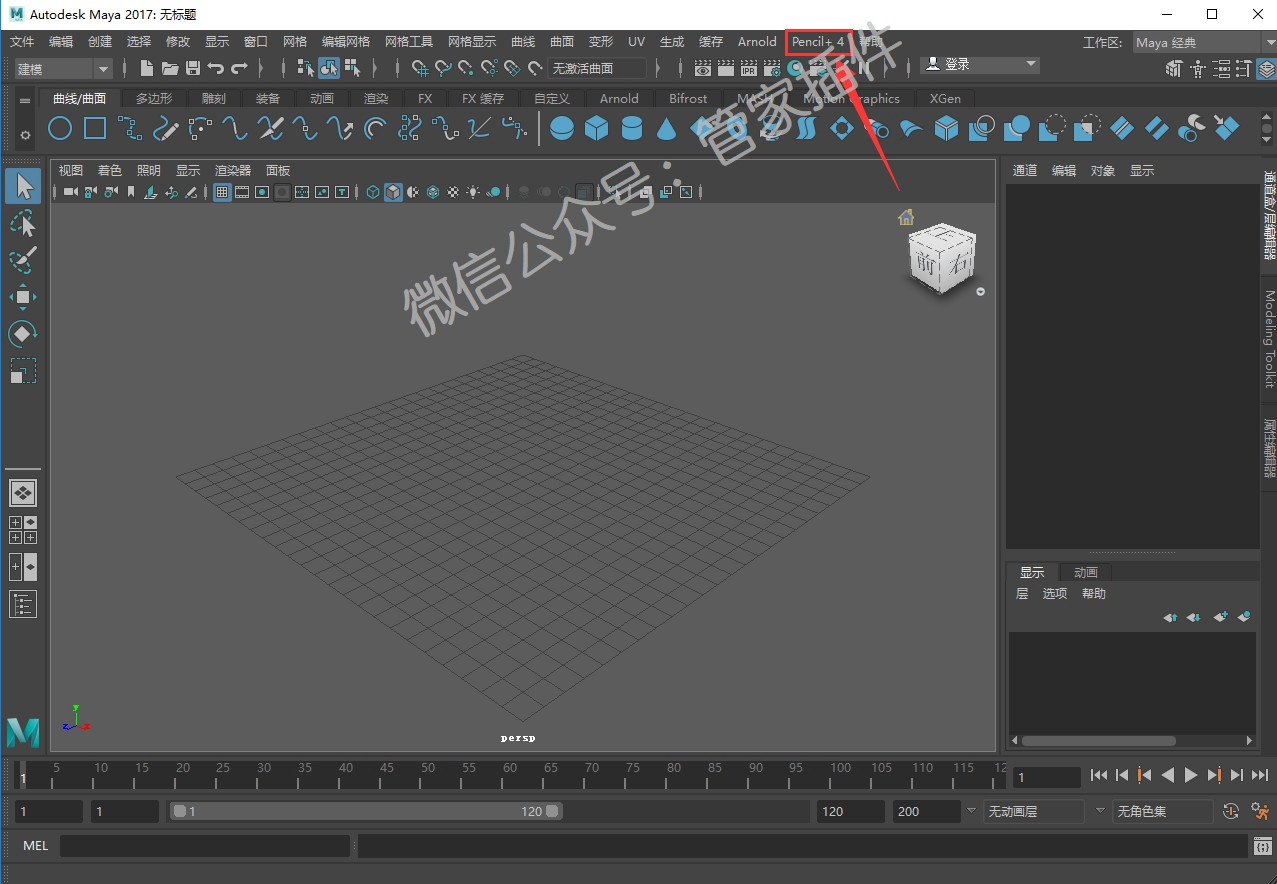The width and height of the screenshot is (1277, 884).
Task: Toggle the viewport grid display button
Action: click(222, 192)
